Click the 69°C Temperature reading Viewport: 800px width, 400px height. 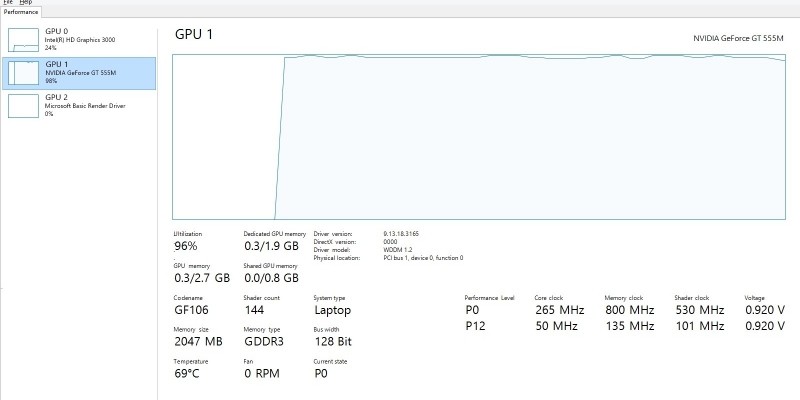click(188, 373)
